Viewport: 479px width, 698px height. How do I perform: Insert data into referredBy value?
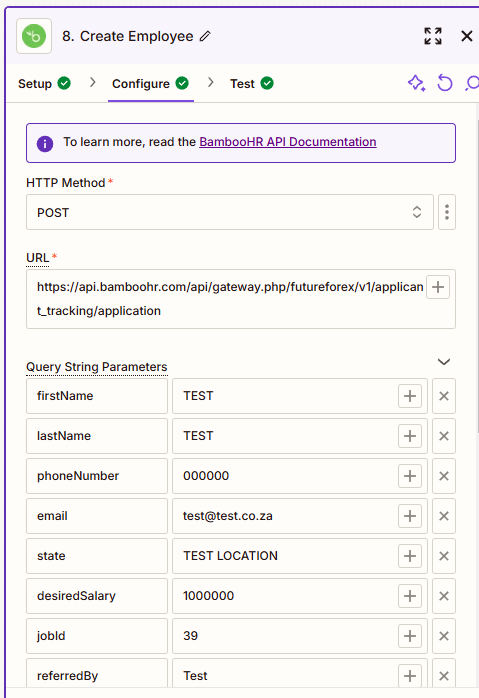(410, 676)
